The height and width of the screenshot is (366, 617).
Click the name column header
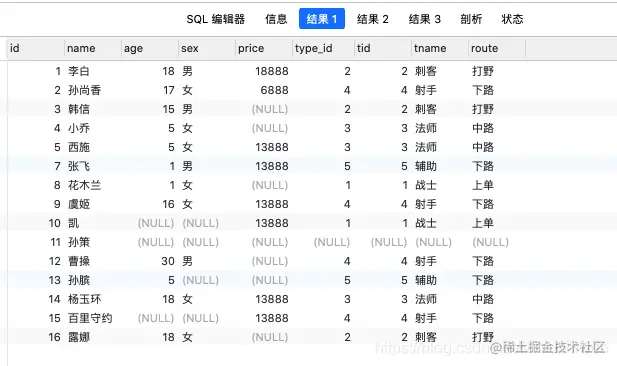click(93, 48)
